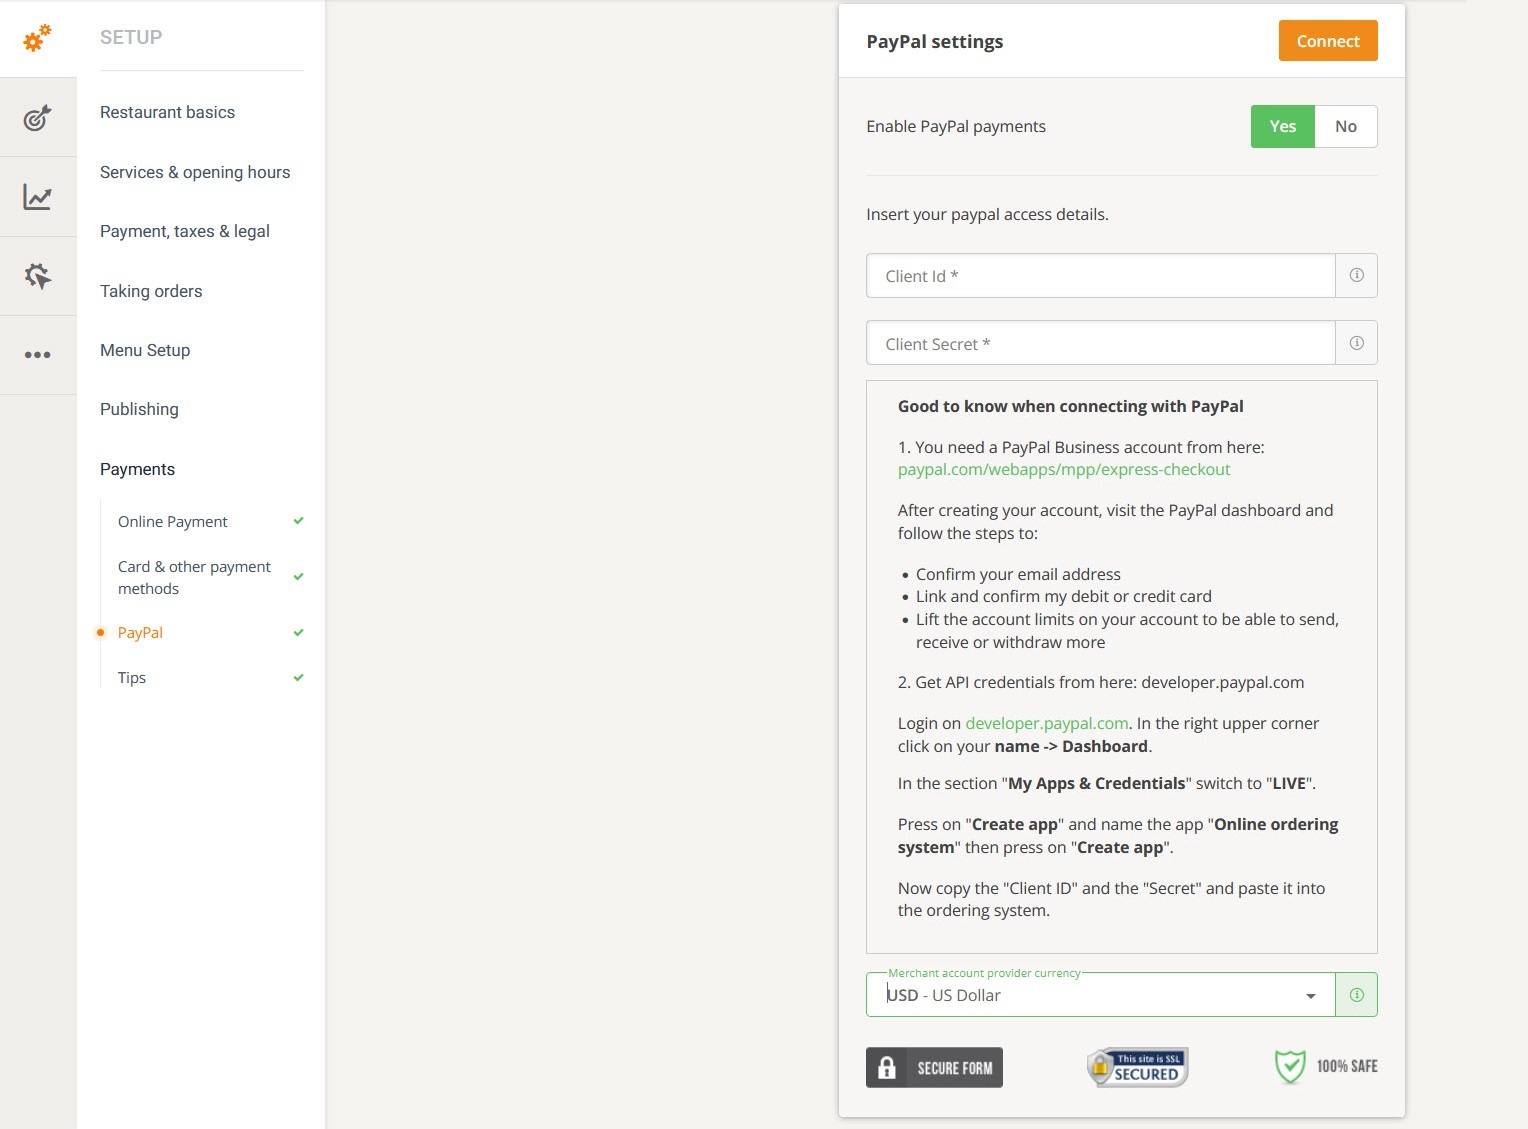Image resolution: width=1528 pixels, height=1129 pixels.
Task: Click the info icon next to currency selector
Action: point(1356,994)
